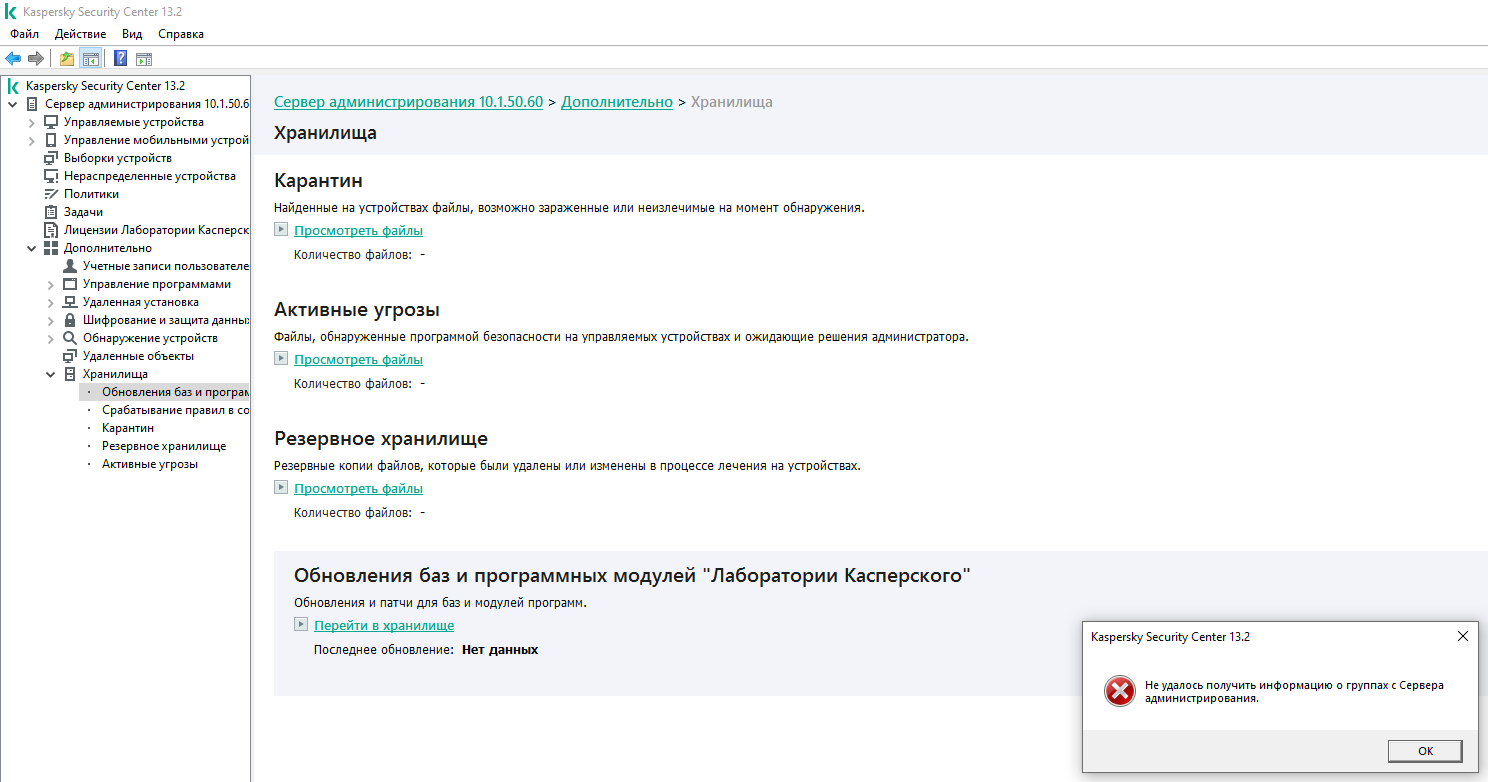
Task: Expand the Управляемые устройства node
Action: (x=31, y=122)
